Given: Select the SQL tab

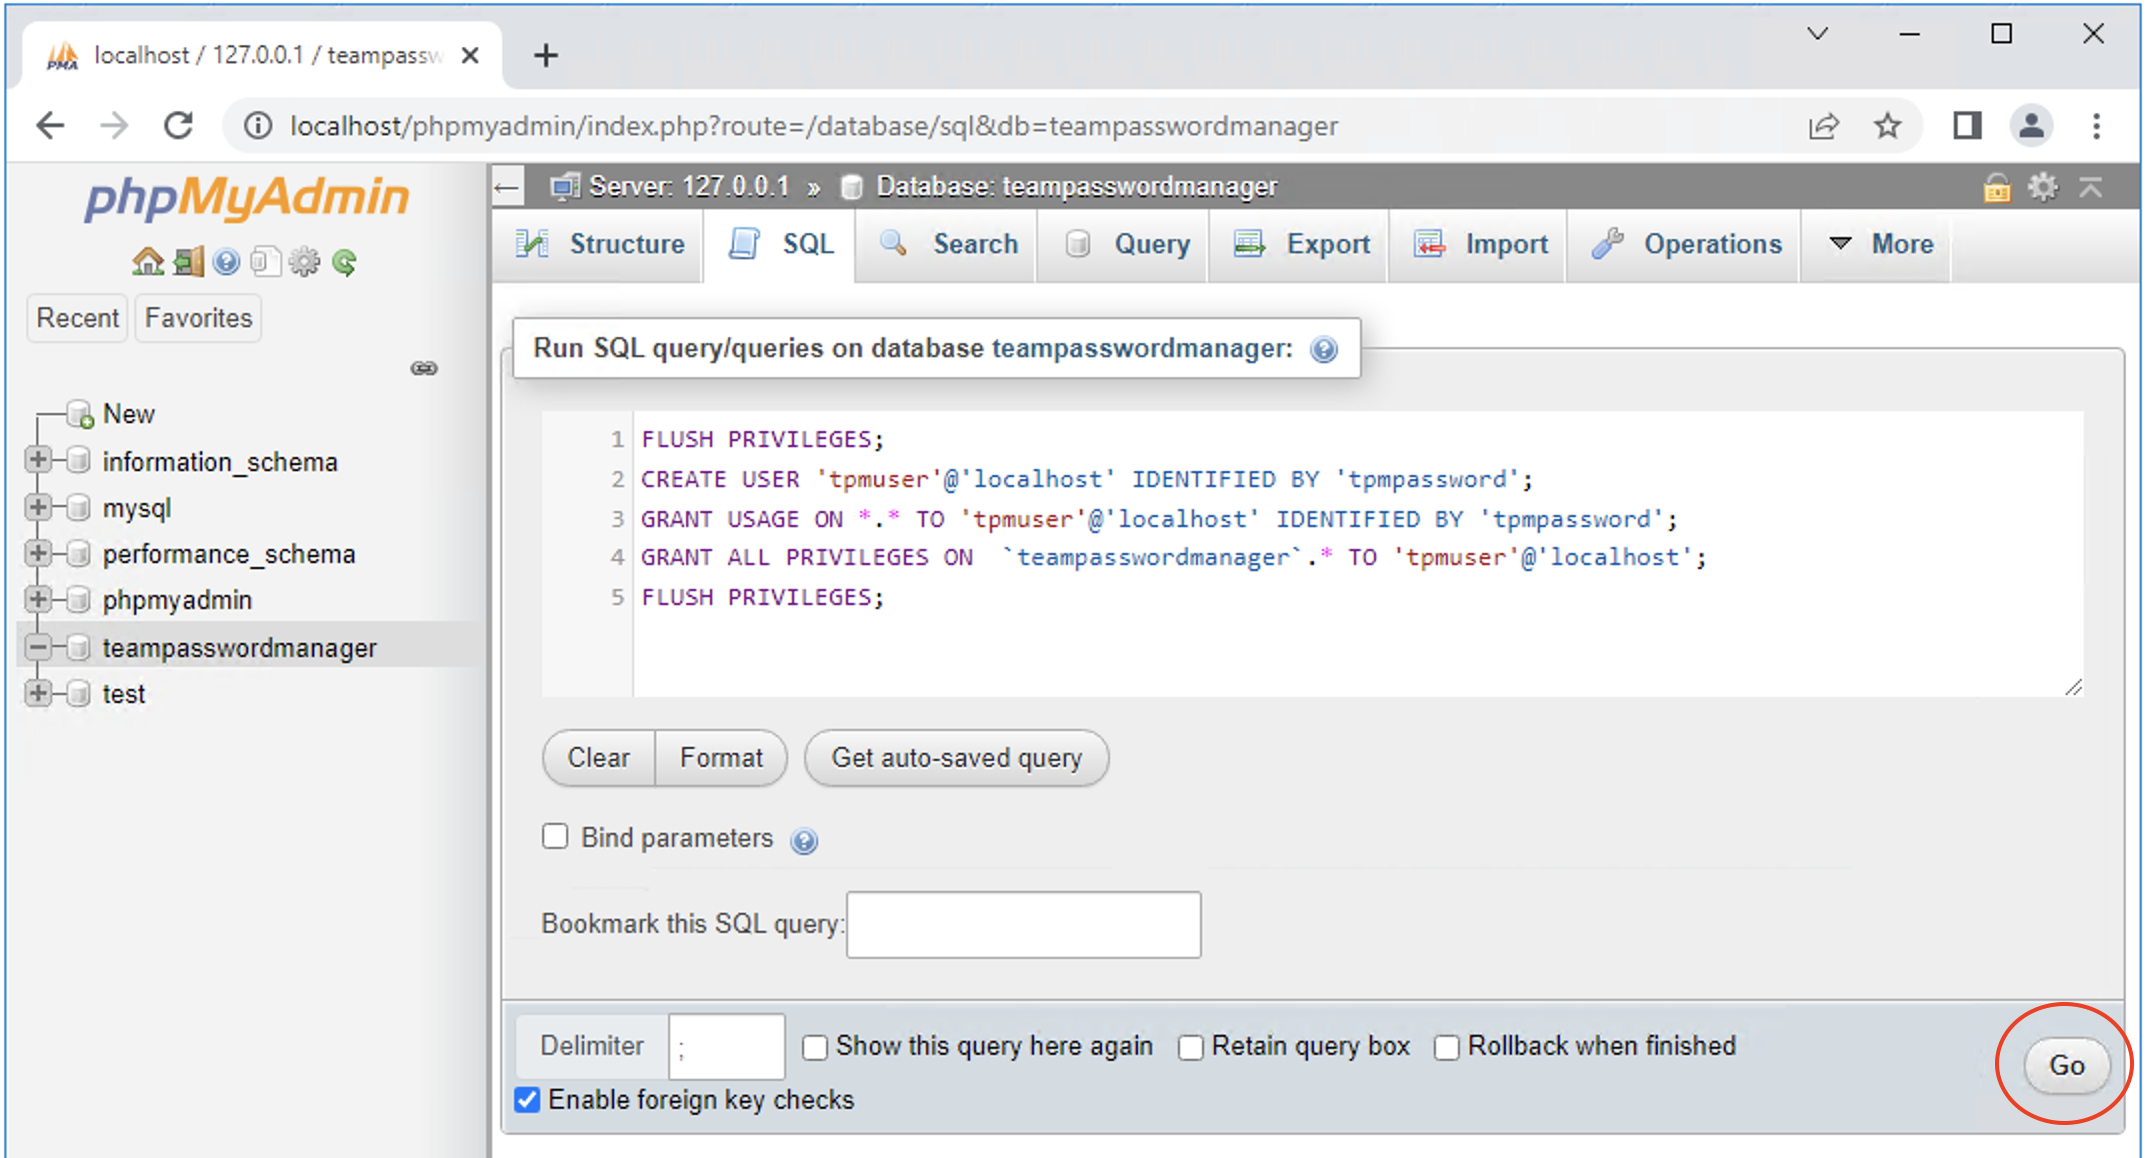Looking at the screenshot, I should (x=781, y=244).
